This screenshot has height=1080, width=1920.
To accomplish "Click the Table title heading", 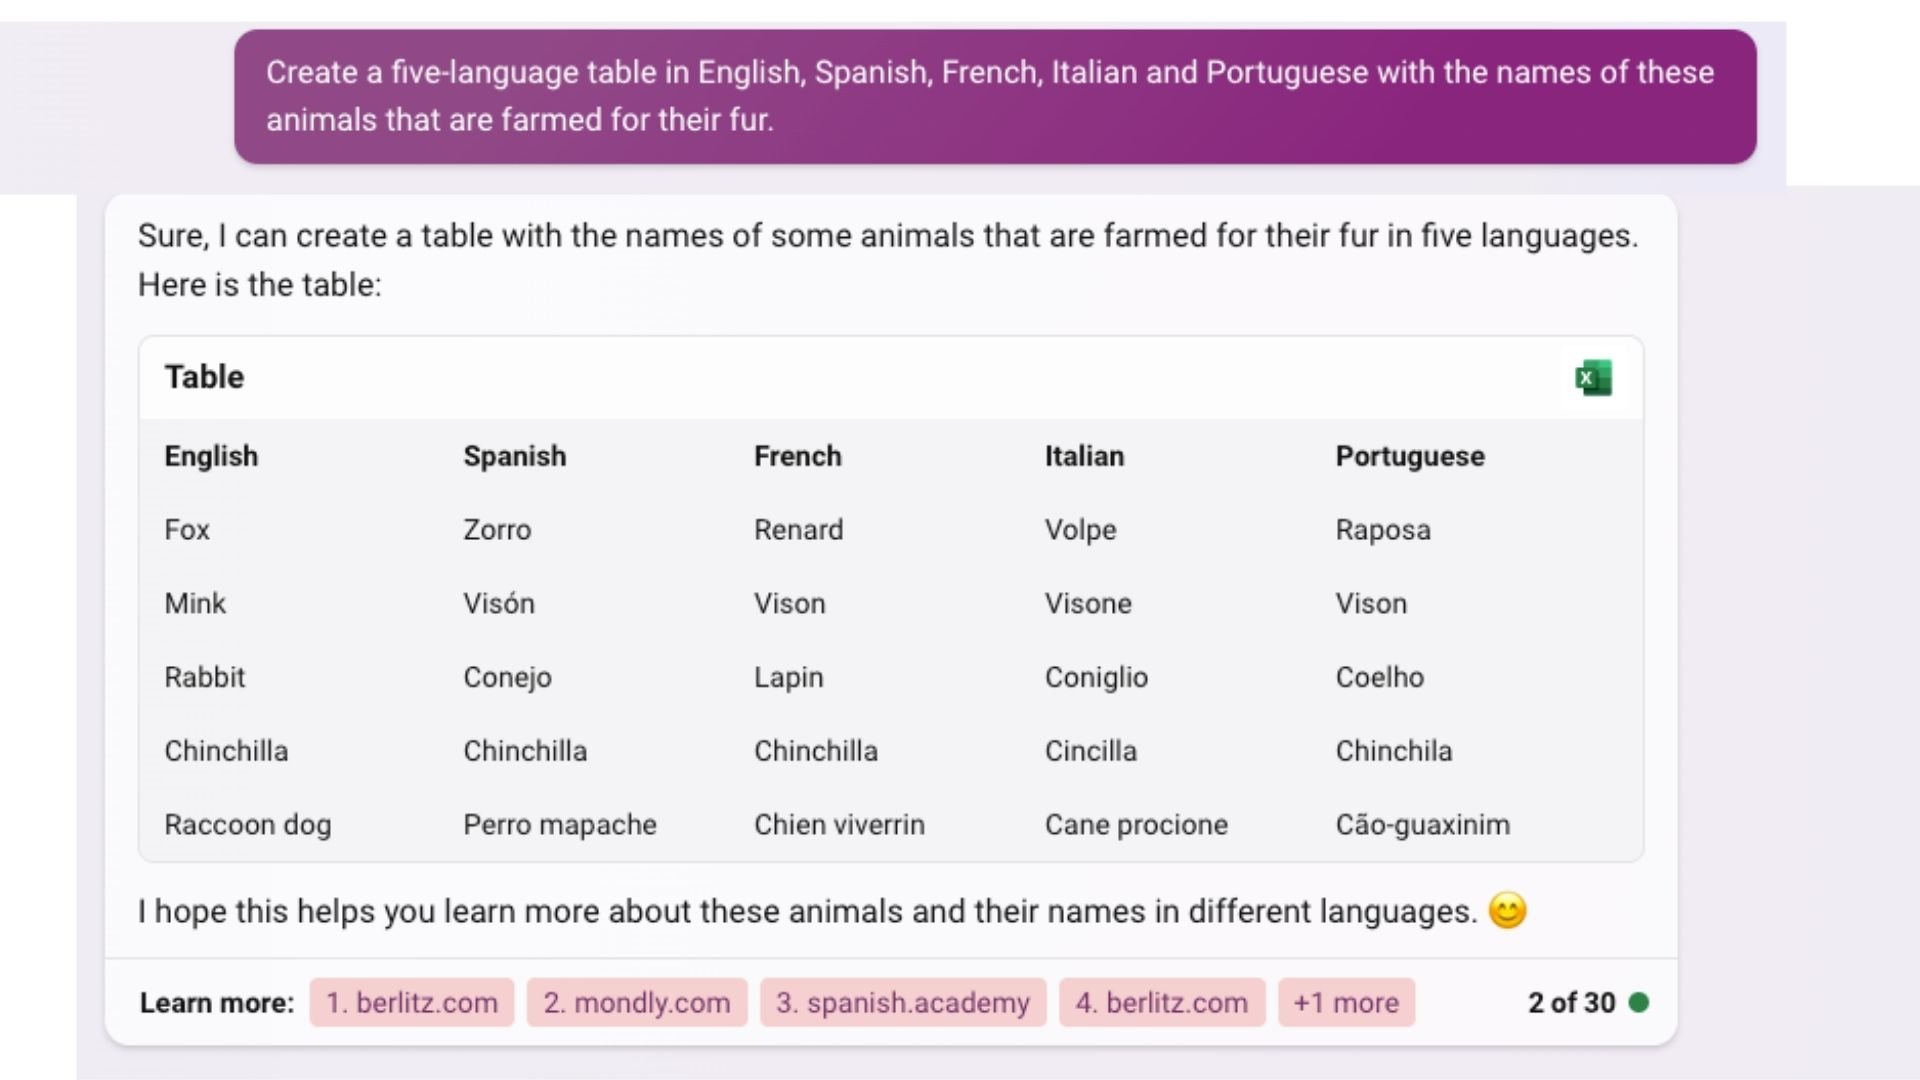I will click(x=204, y=377).
